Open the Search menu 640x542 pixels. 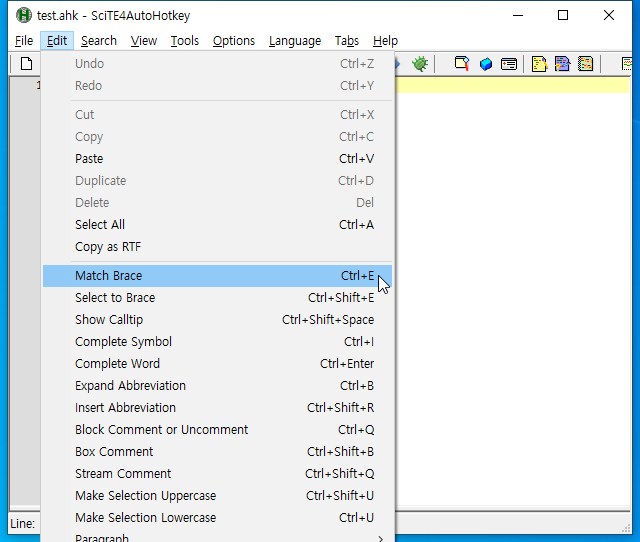point(99,41)
